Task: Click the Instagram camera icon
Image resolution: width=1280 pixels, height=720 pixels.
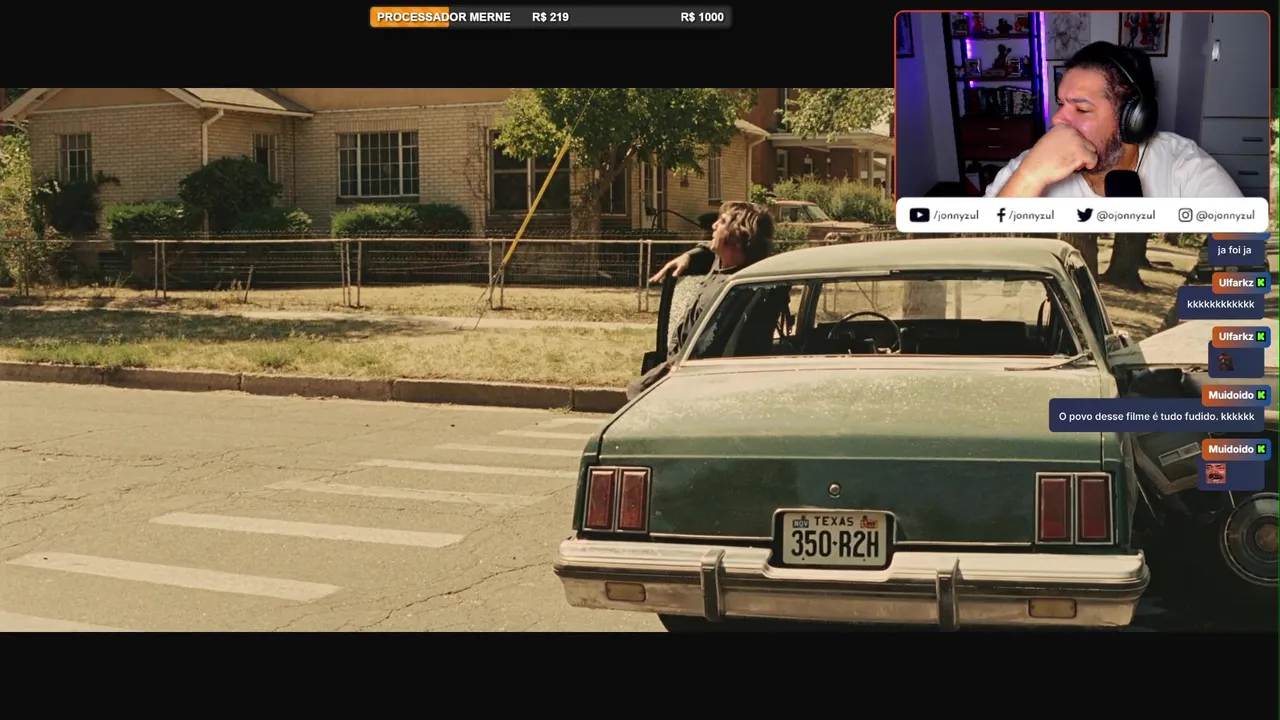Action: (1185, 215)
